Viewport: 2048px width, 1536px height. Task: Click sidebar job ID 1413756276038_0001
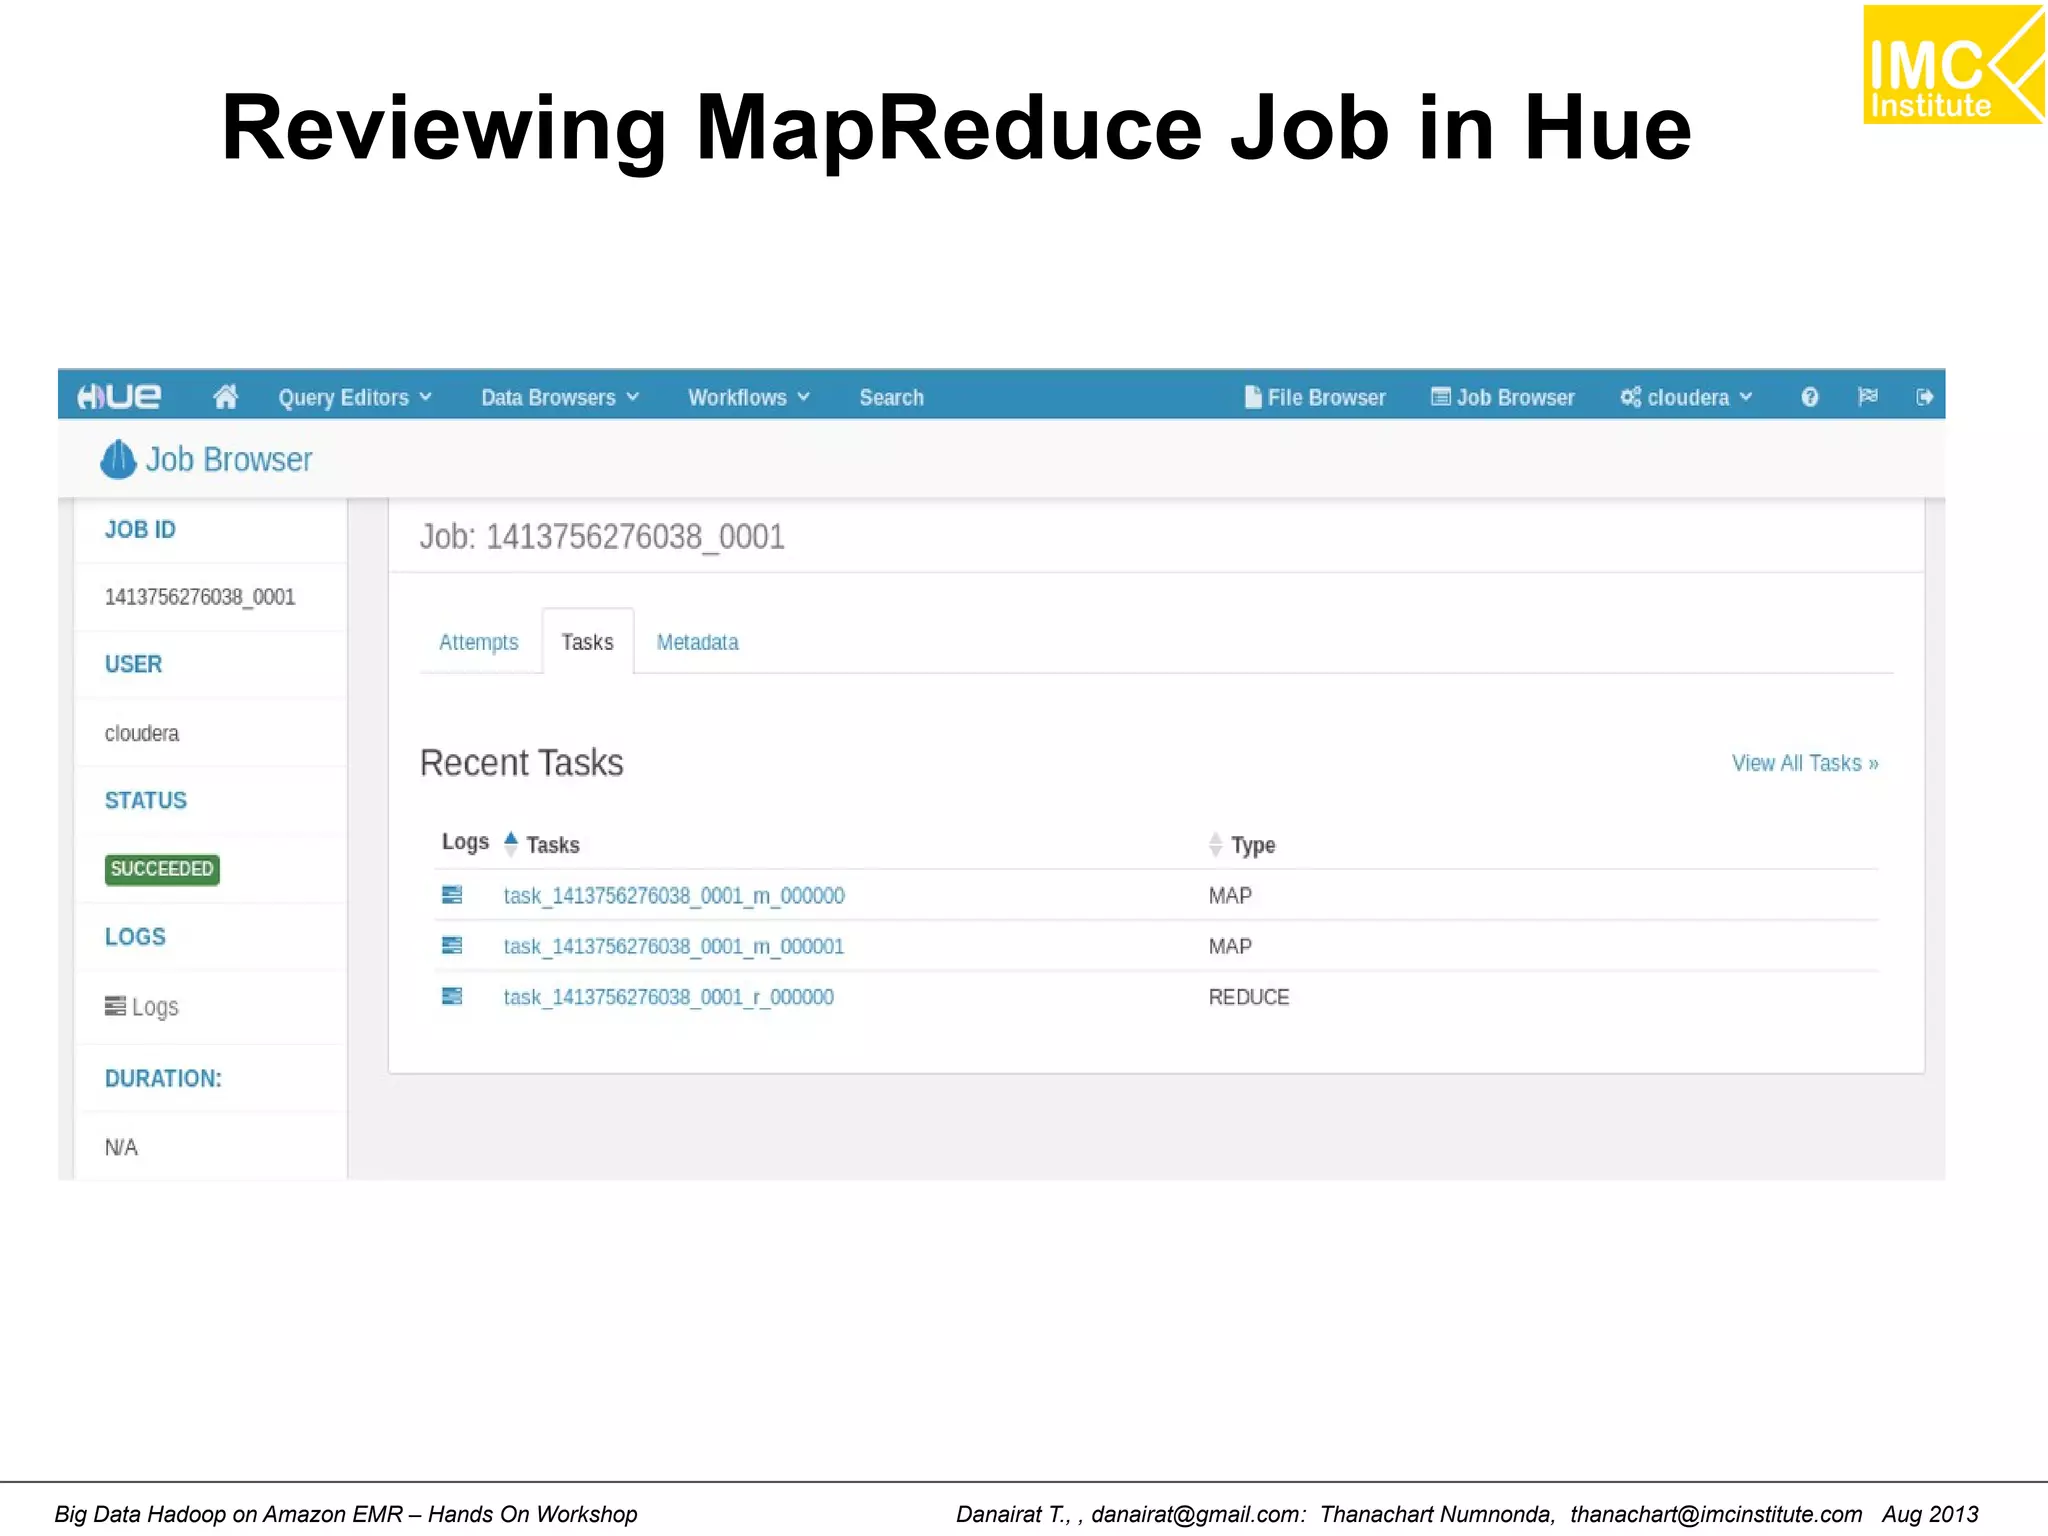[x=200, y=597]
